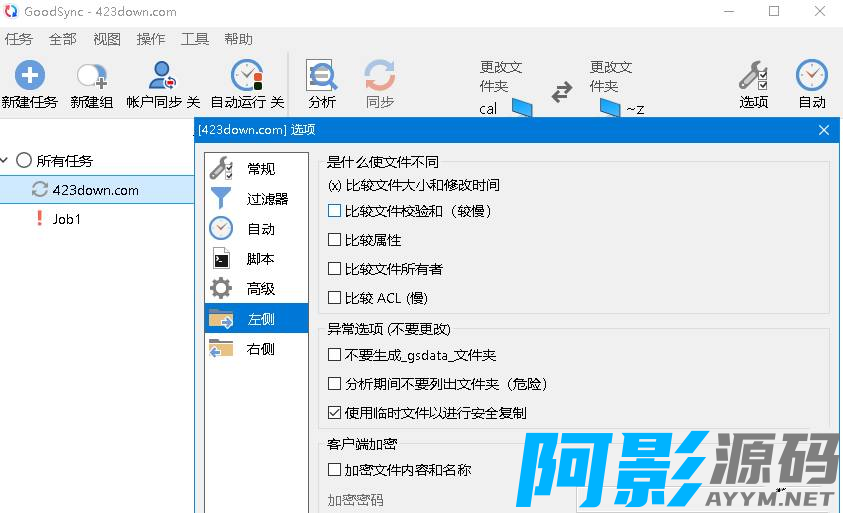The image size is (843, 513).
Task: Open the 帮助 menu
Action: [x=239, y=39]
